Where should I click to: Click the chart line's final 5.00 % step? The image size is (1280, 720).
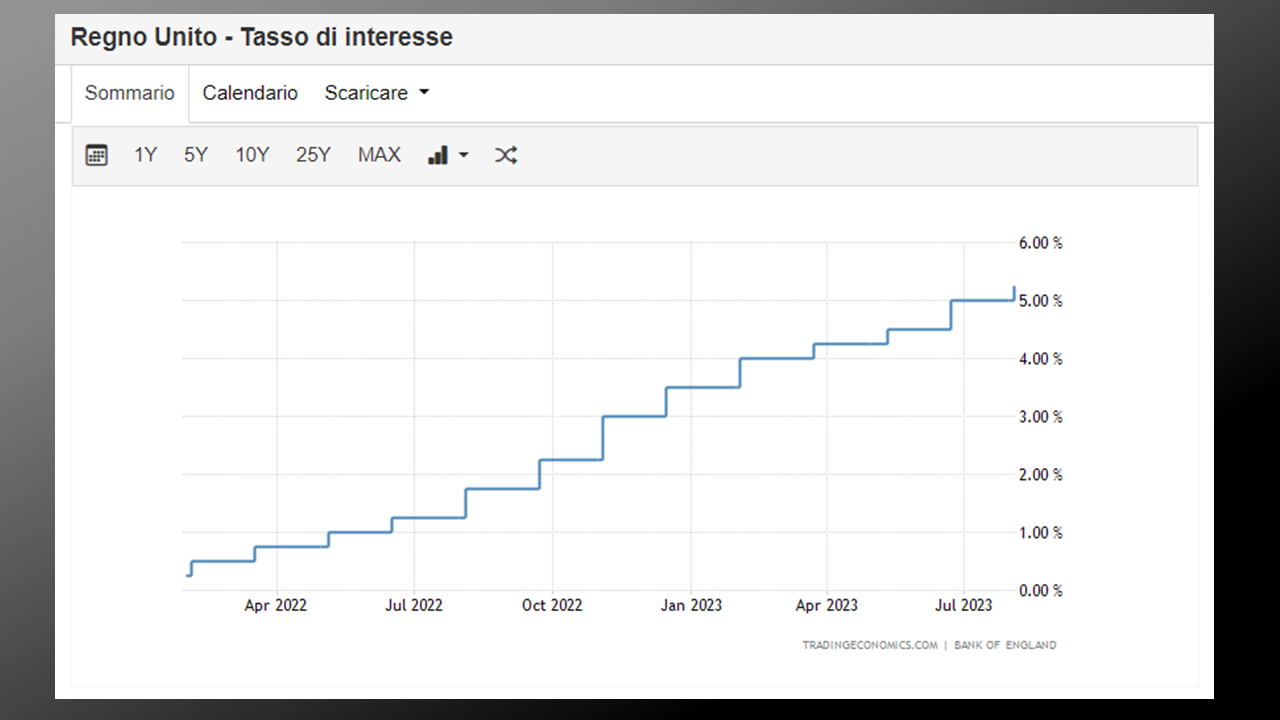[982, 300]
